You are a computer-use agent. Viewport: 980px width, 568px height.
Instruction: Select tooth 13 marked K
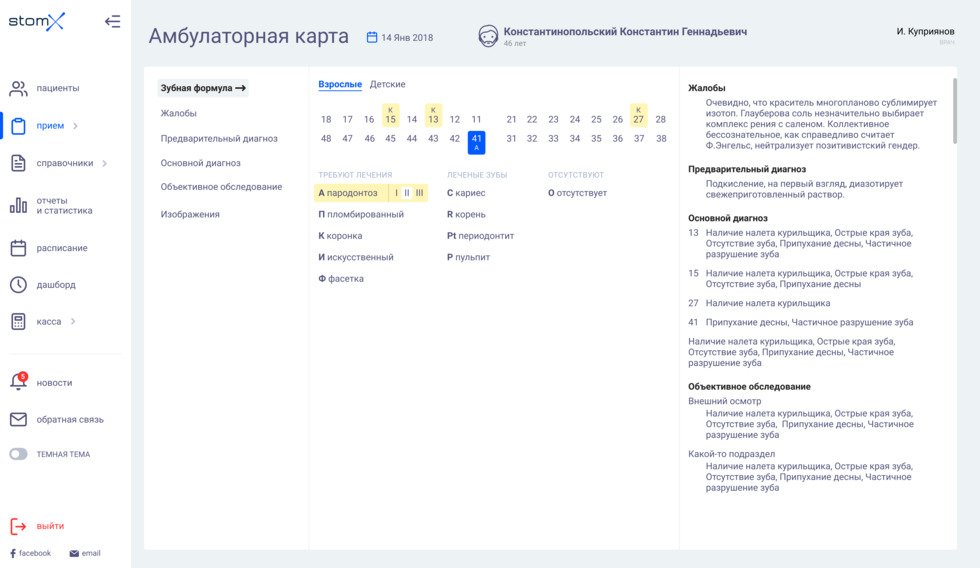433,116
